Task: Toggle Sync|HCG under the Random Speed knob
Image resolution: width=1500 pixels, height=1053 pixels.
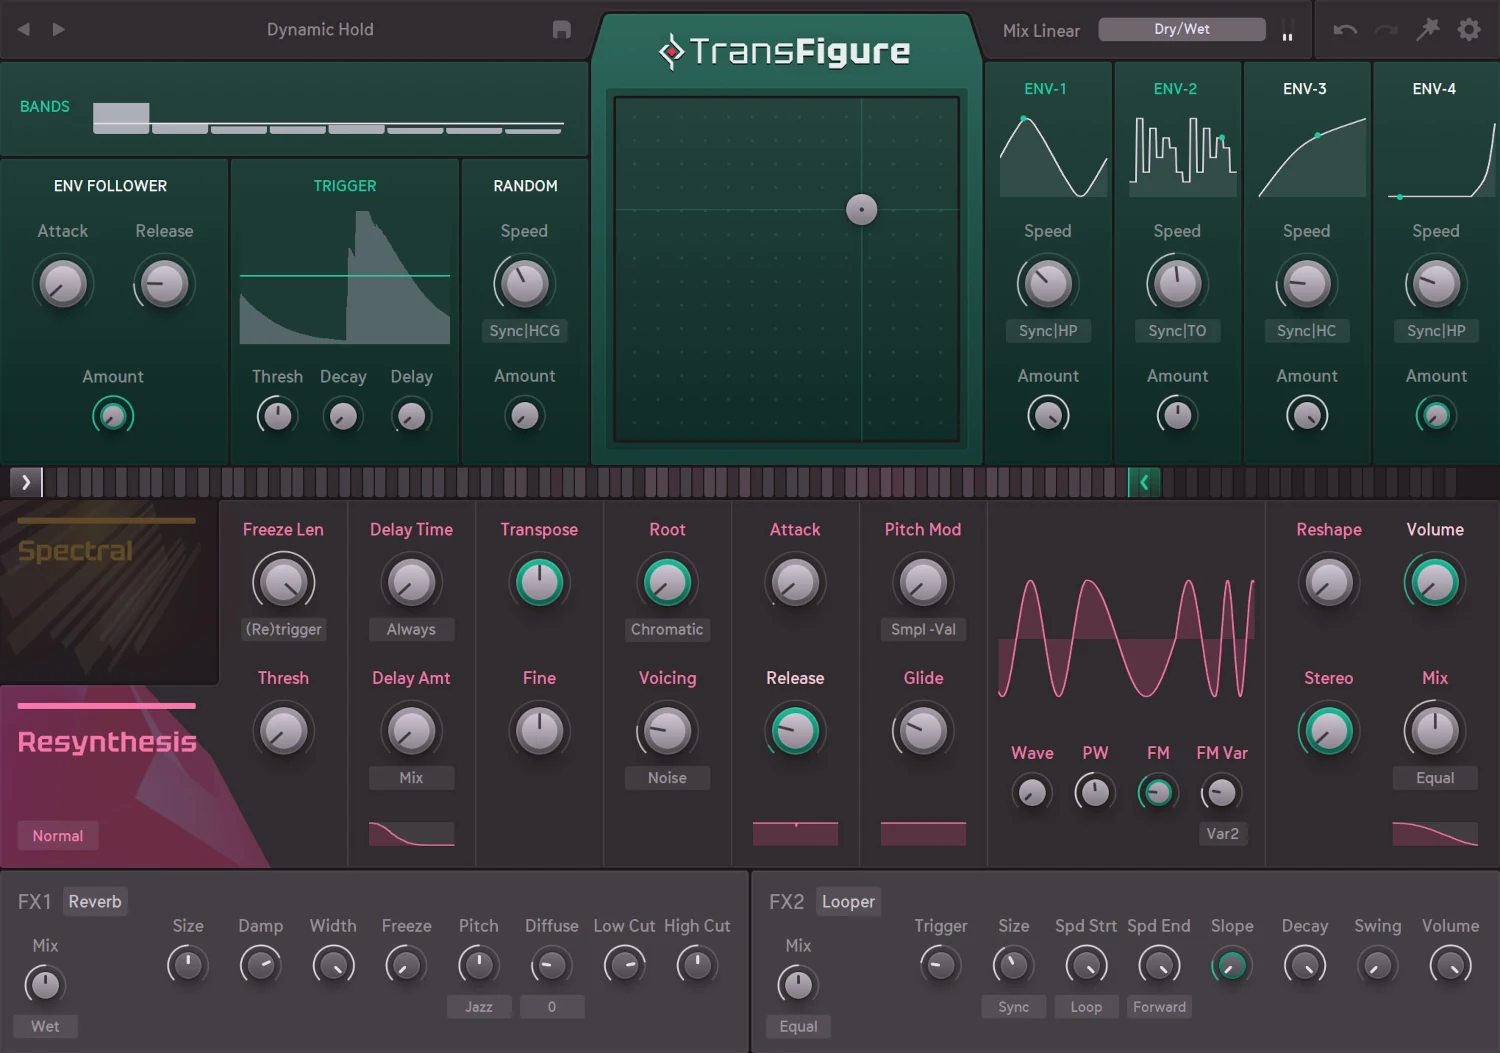Action: [x=524, y=330]
